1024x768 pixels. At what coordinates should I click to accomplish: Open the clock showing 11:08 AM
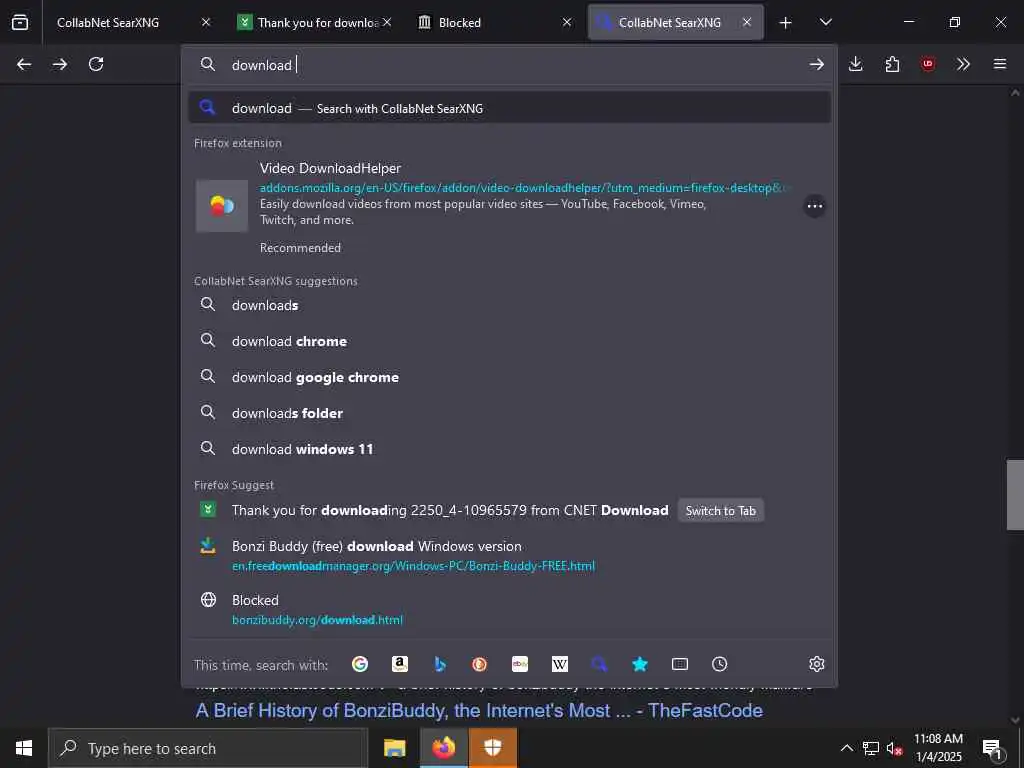[x=938, y=748]
